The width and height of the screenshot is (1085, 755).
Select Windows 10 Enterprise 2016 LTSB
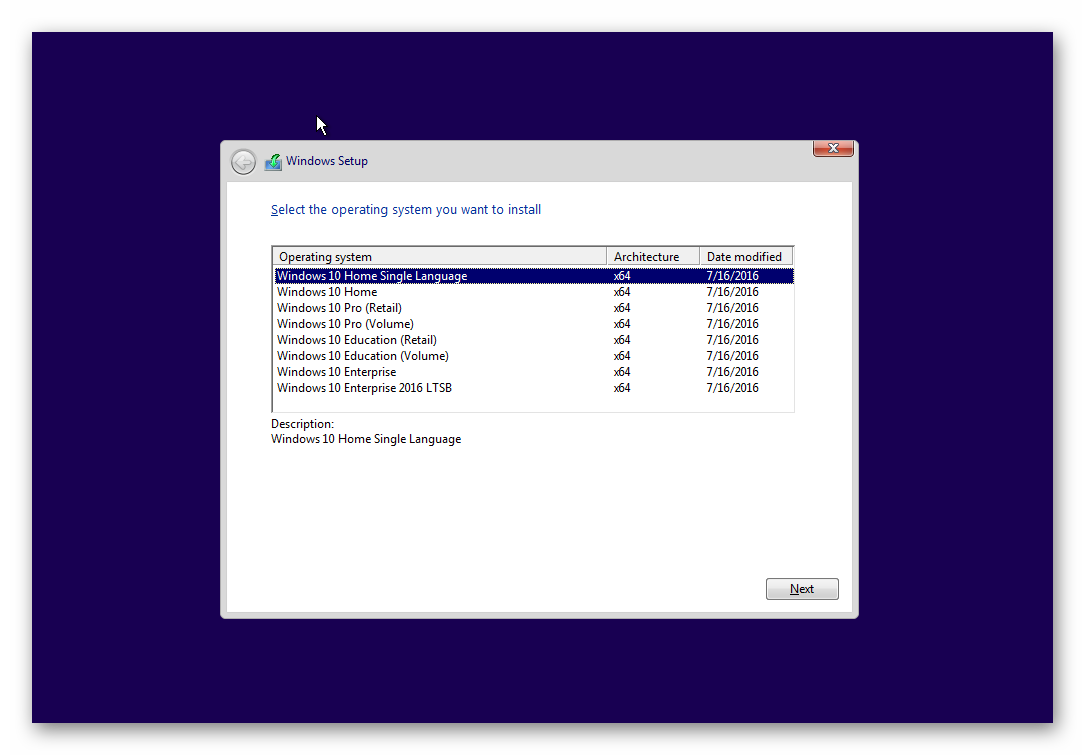pos(534,388)
